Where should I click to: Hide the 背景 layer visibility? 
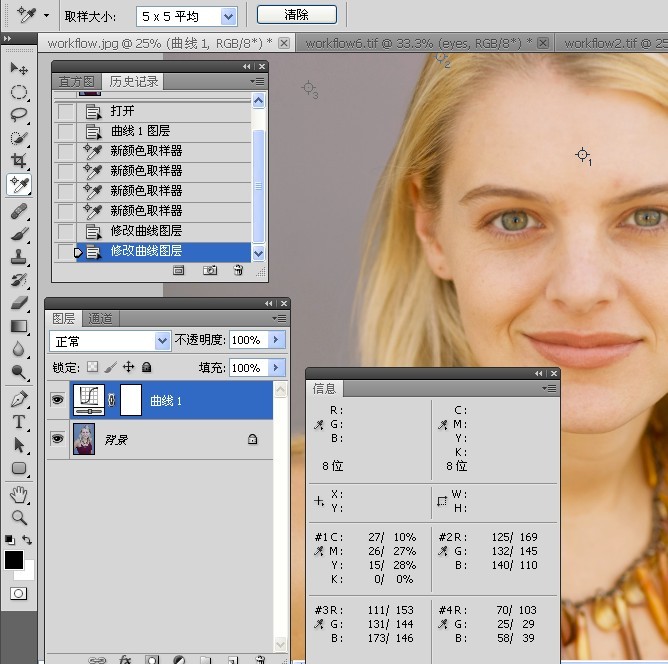pyautogui.click(x=58, y=438)
